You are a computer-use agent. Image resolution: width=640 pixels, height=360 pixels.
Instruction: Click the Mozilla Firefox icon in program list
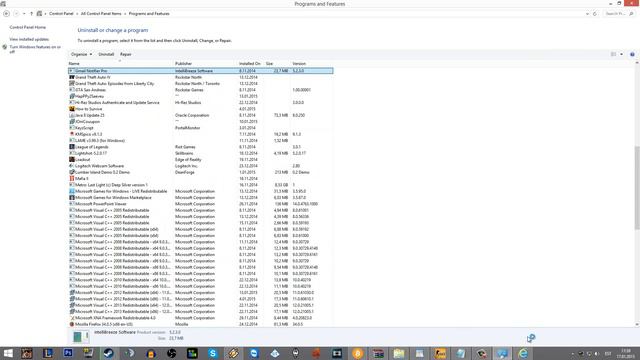click(72, 324)
